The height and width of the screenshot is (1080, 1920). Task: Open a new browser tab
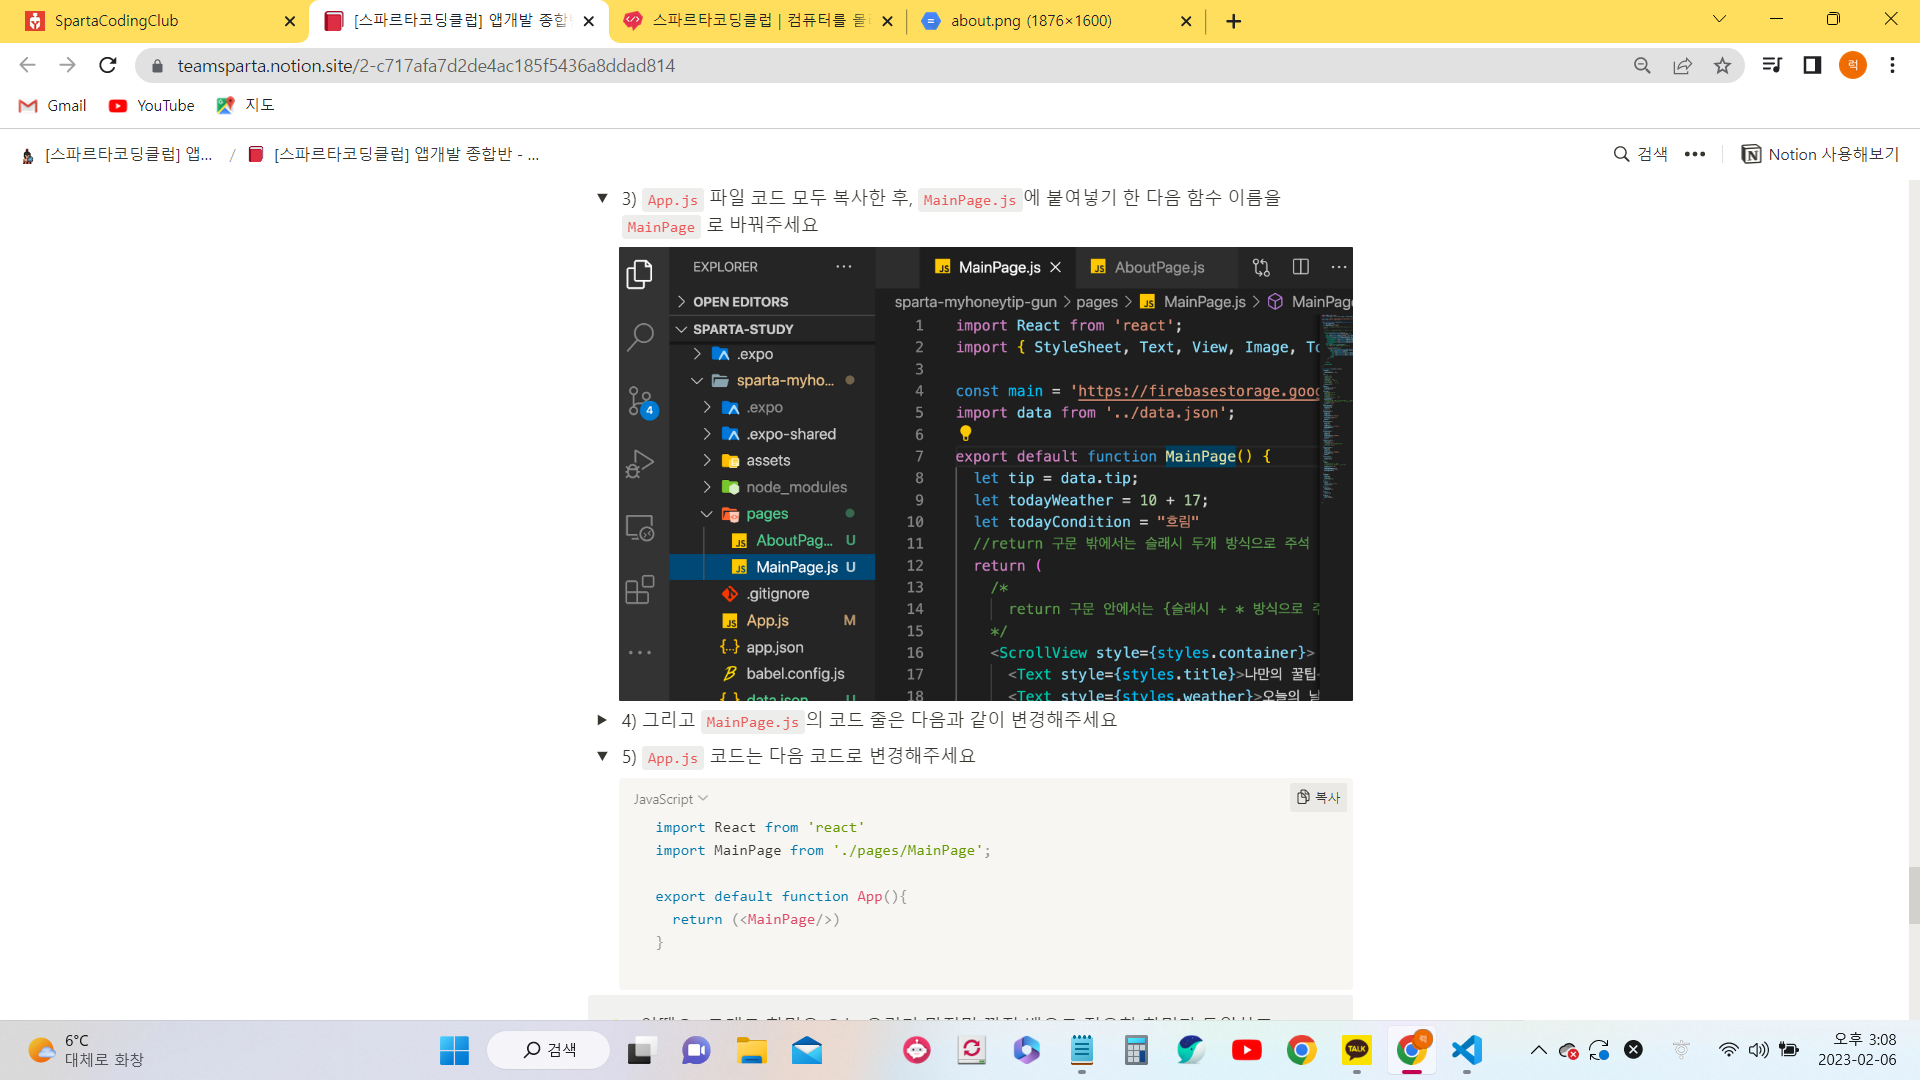1233,21
